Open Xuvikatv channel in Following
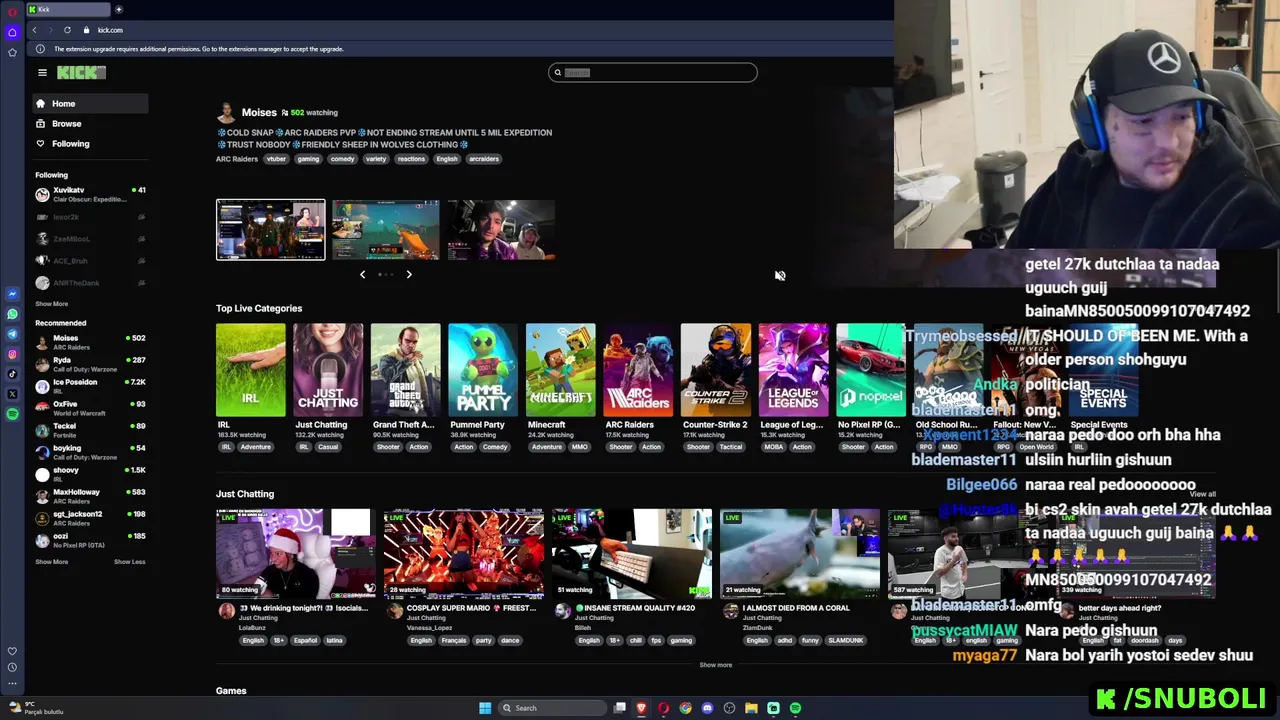The height and width of the screenshot is (720, 1280). [x=91, y=194]
